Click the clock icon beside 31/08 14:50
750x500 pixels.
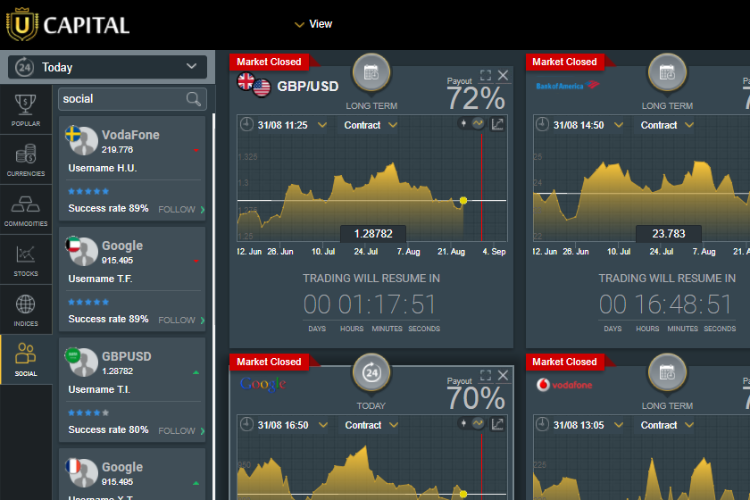click(x=542, y=124)
